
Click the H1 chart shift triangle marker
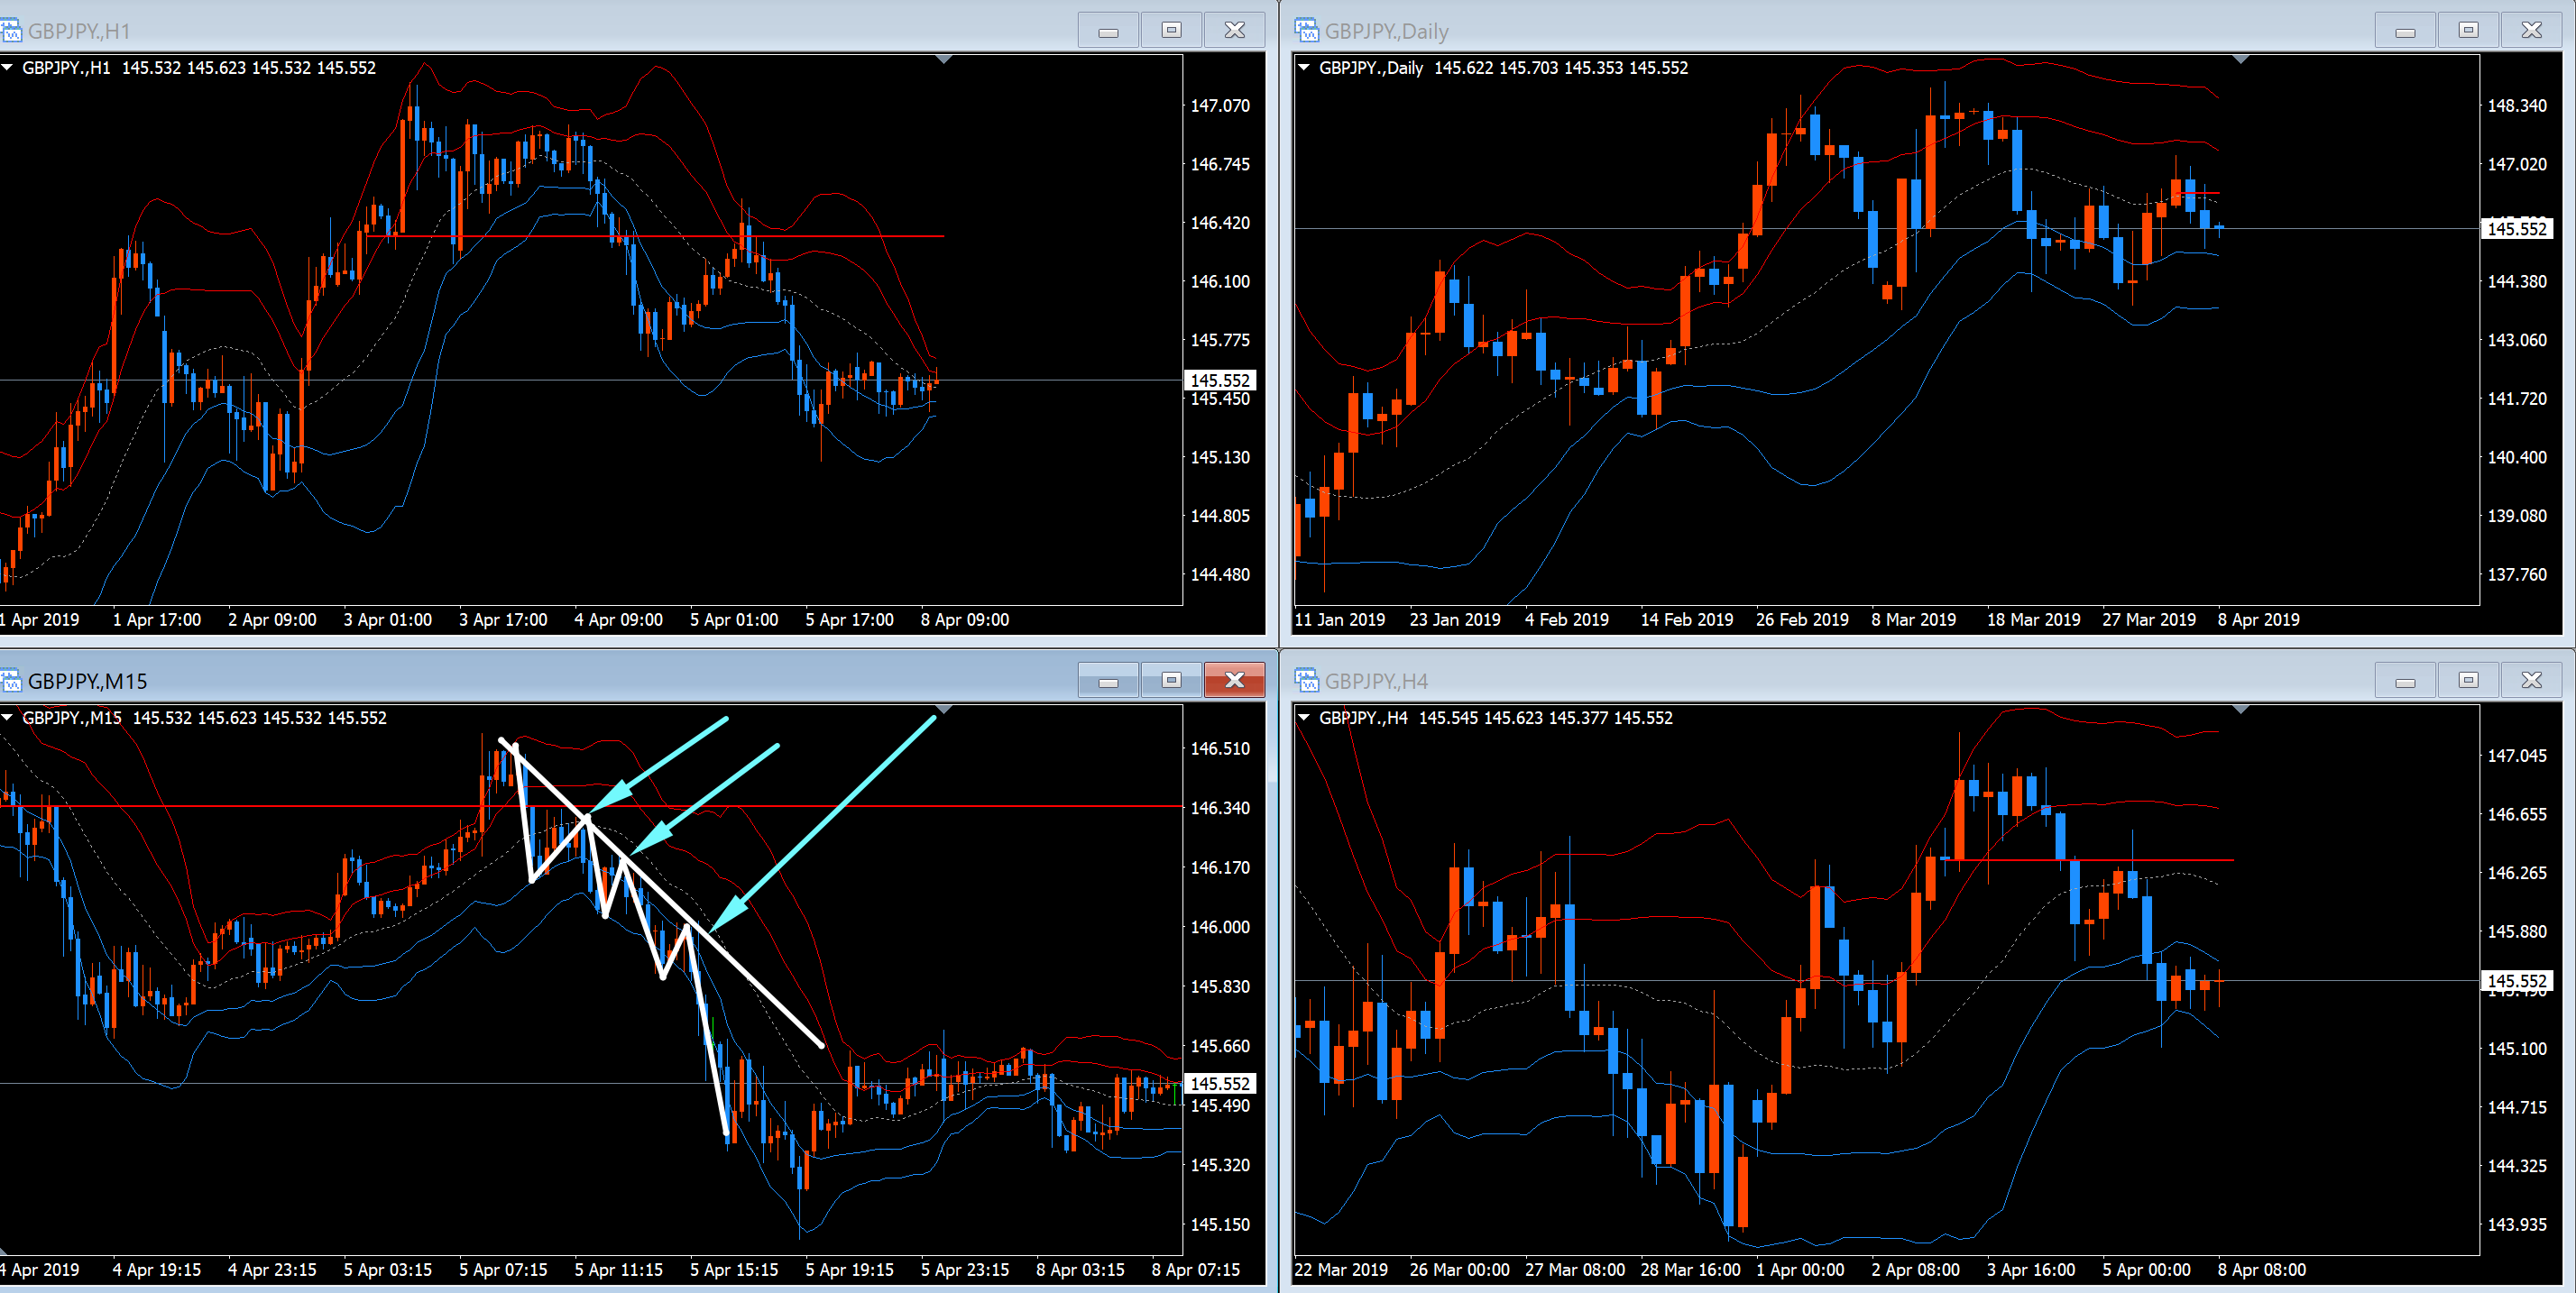[943, 60]
